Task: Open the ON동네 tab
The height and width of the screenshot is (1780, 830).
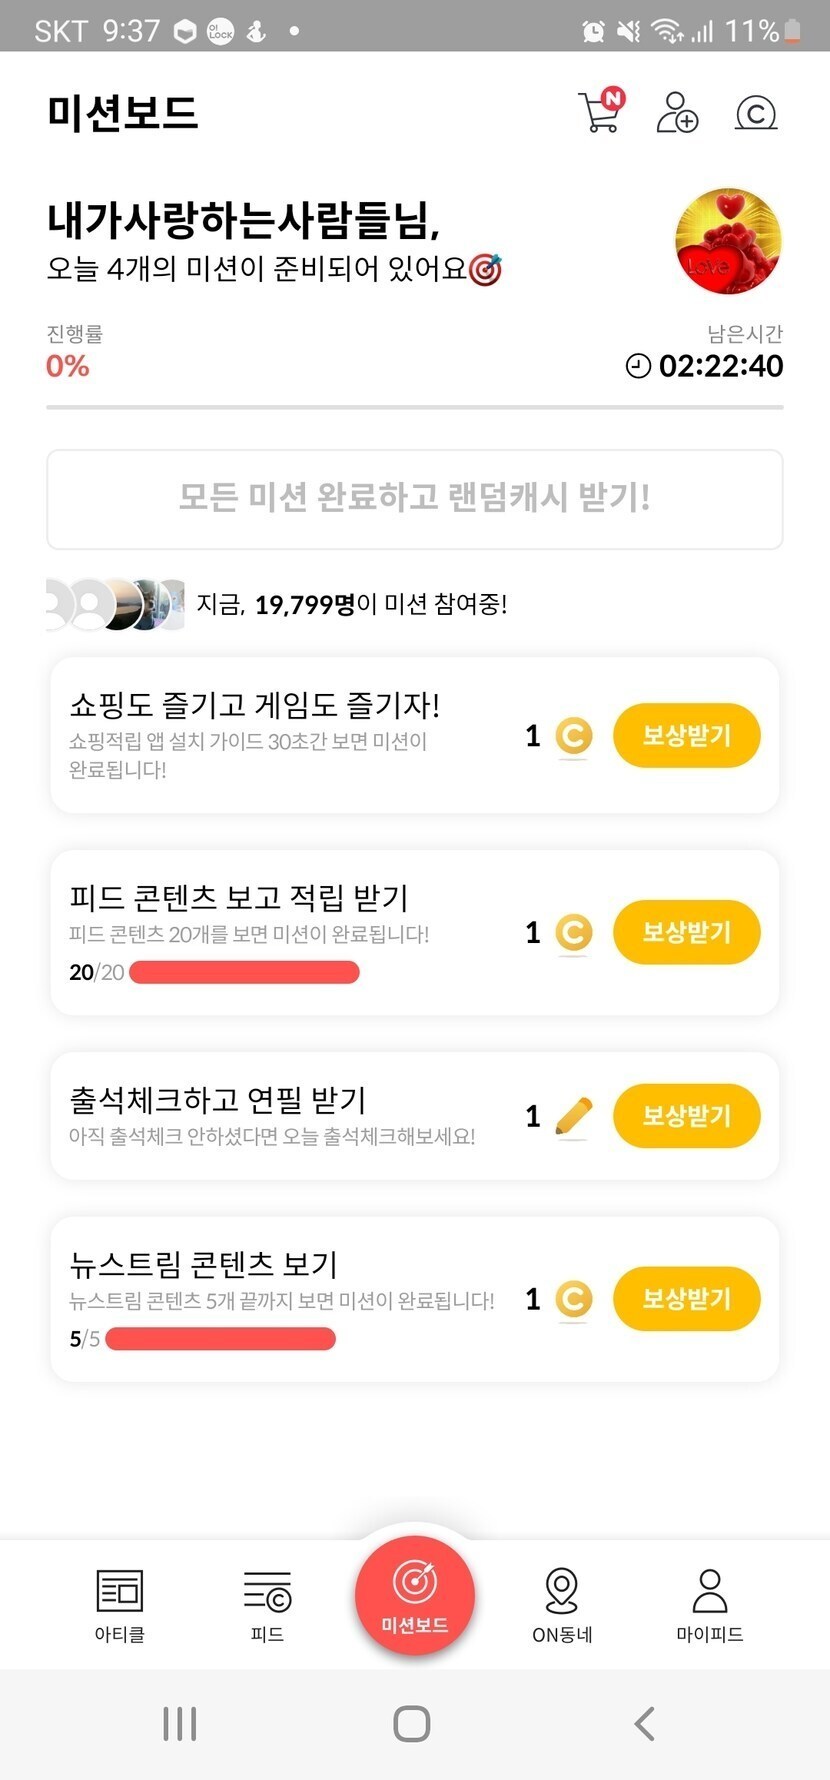Action: click(x=562, y=1603)
